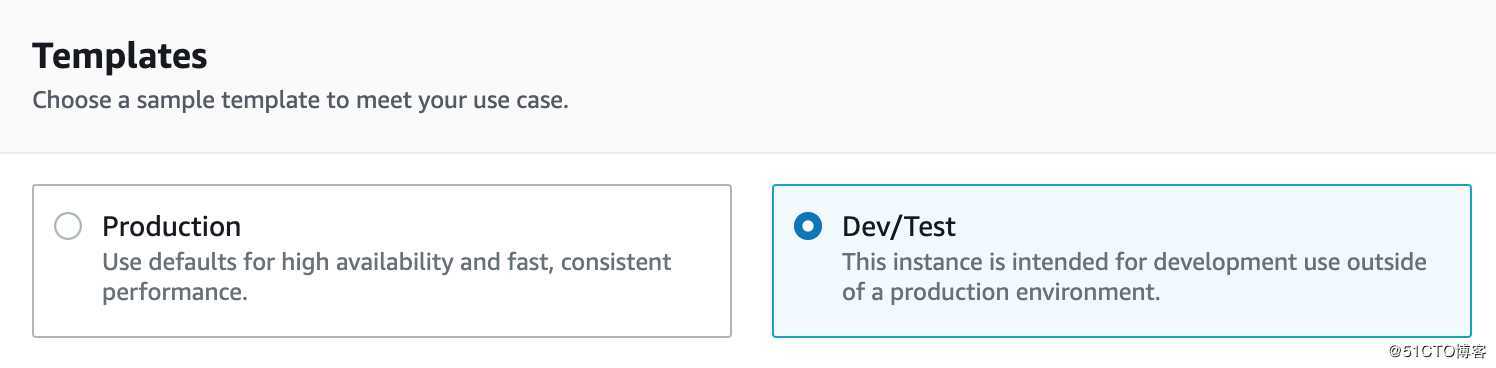
Task: Click the gray Templates header panel background
Action: (x=1000, y=70)
